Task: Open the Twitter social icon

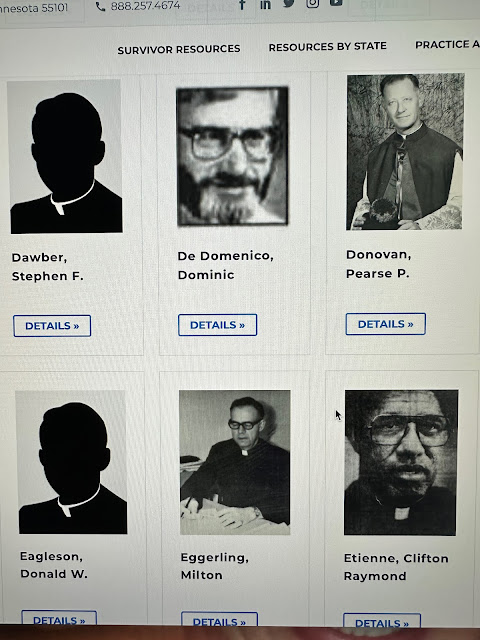Action: 289,4
